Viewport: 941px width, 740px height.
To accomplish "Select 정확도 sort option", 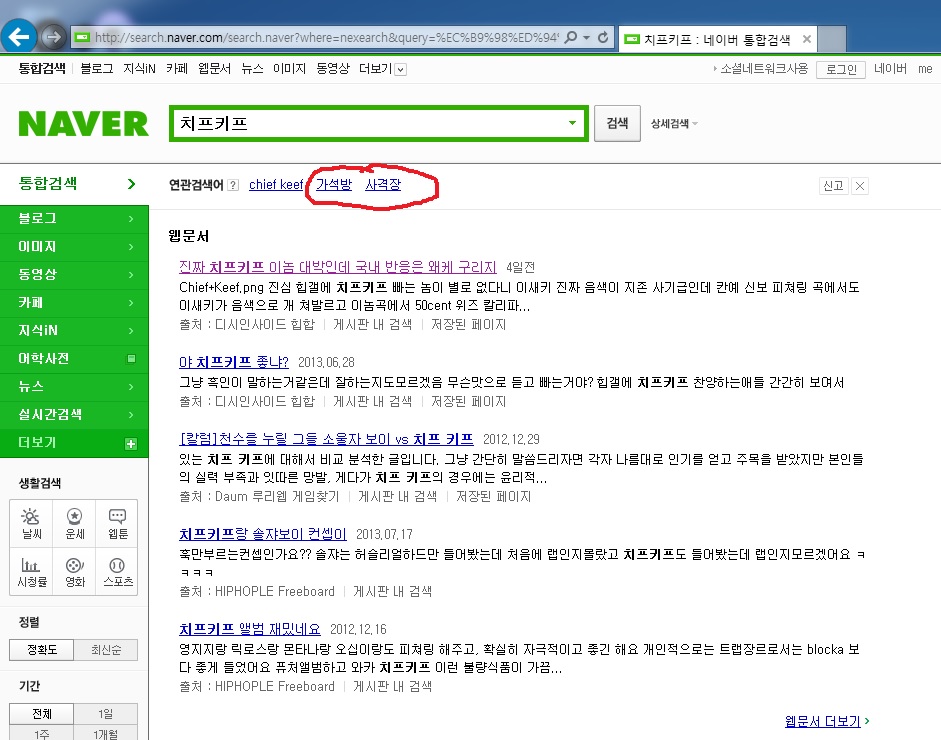I will pos(42,650).
